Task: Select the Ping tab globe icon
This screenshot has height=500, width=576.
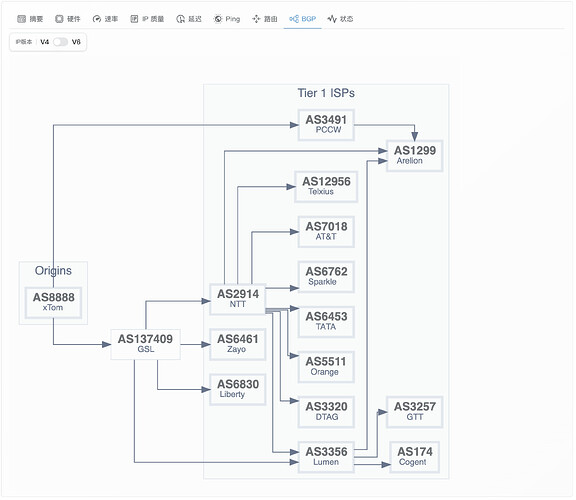Action: (218, 19)
